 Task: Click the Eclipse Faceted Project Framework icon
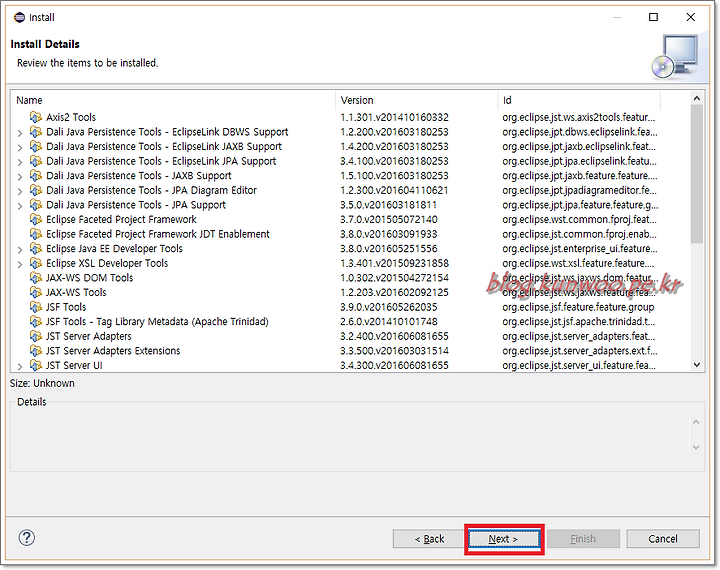tap(36, 220)
